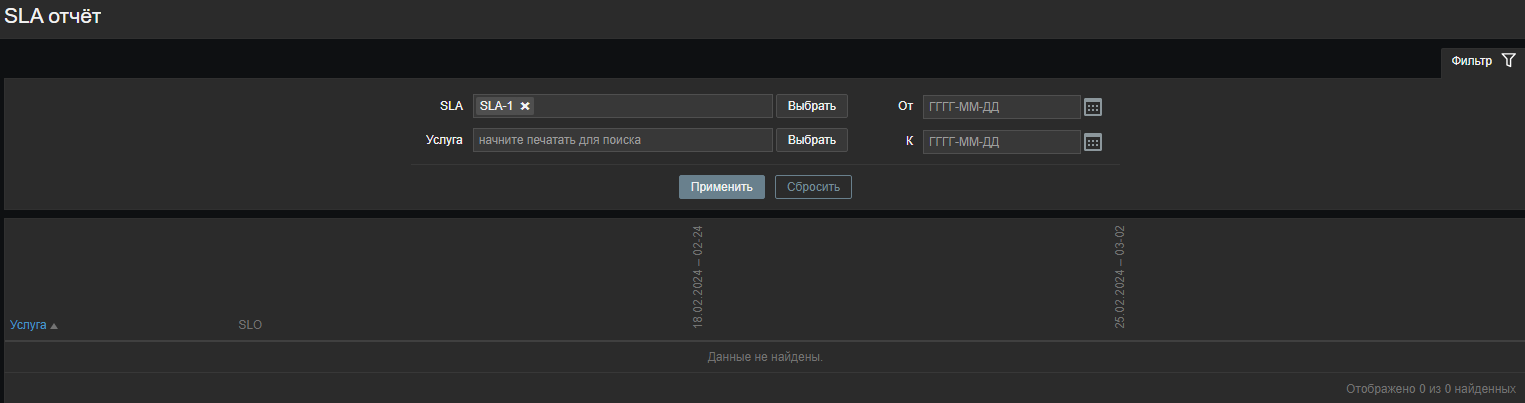Viewport: 1525px width, 403px height.
Task: Click the funnel icon next to Фильтр
Action: 1508,61
